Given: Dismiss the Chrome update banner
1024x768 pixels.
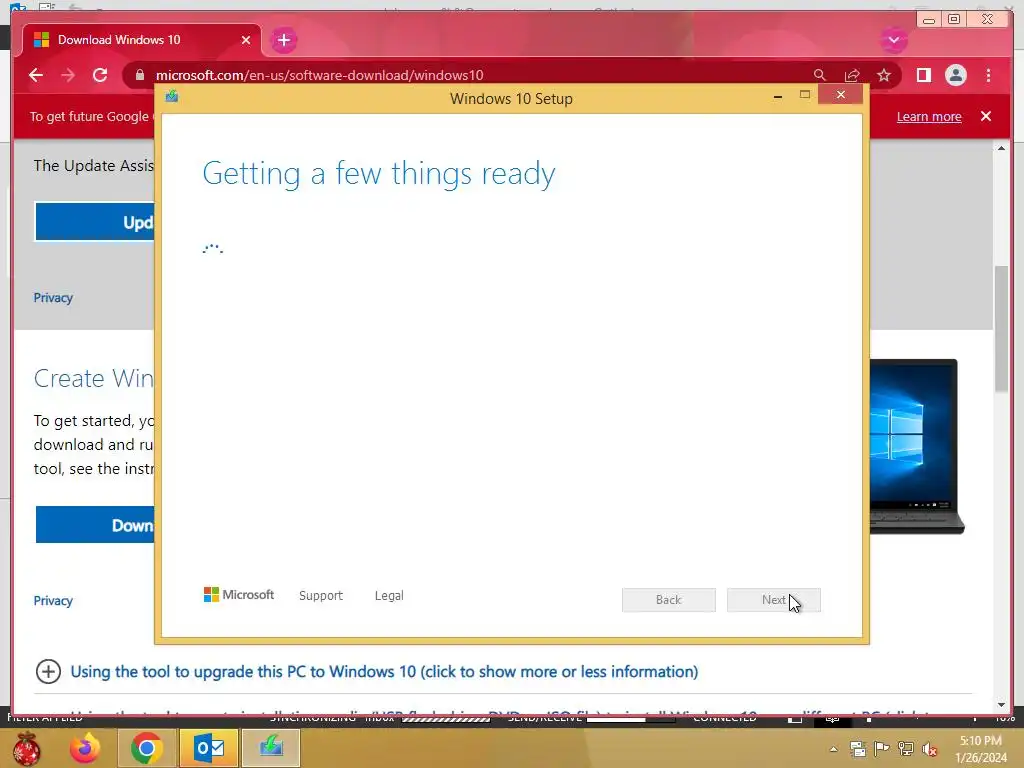Looking at the screenshot, I should [986, 116].
